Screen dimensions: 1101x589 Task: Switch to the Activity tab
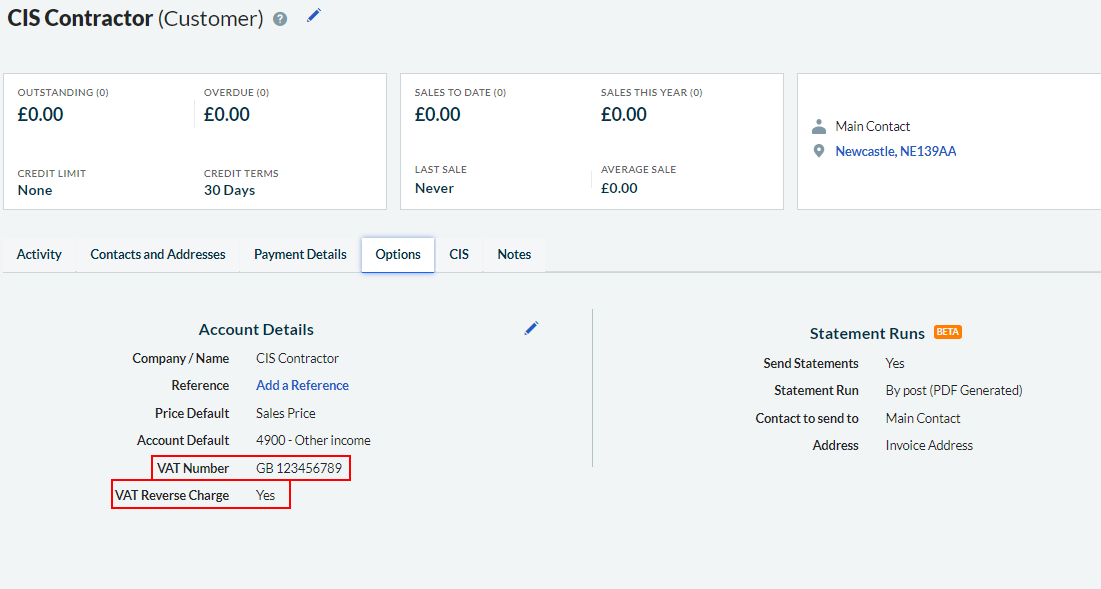[39, 254]
